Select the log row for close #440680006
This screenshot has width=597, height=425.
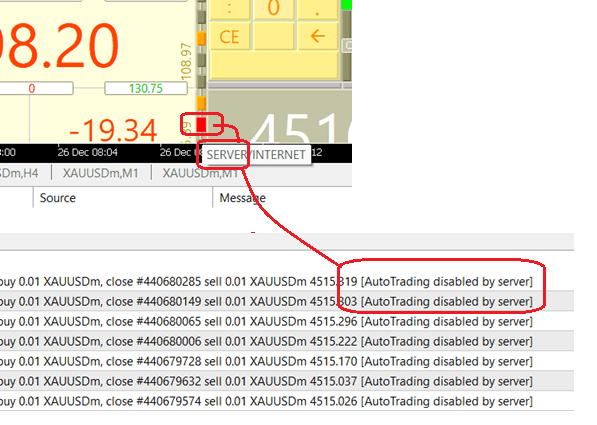pos(287,341)
